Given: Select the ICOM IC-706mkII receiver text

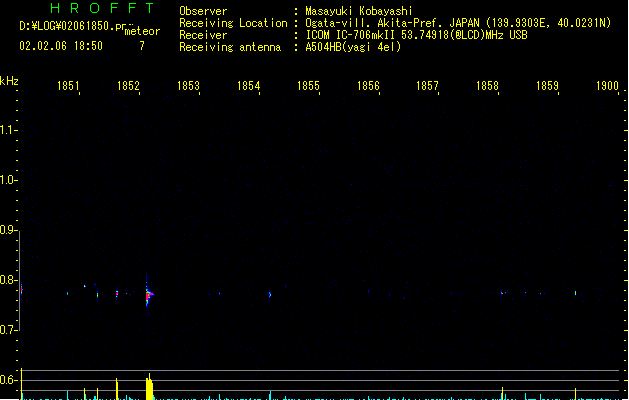Looking at the screenshot, I should [416, 35].
